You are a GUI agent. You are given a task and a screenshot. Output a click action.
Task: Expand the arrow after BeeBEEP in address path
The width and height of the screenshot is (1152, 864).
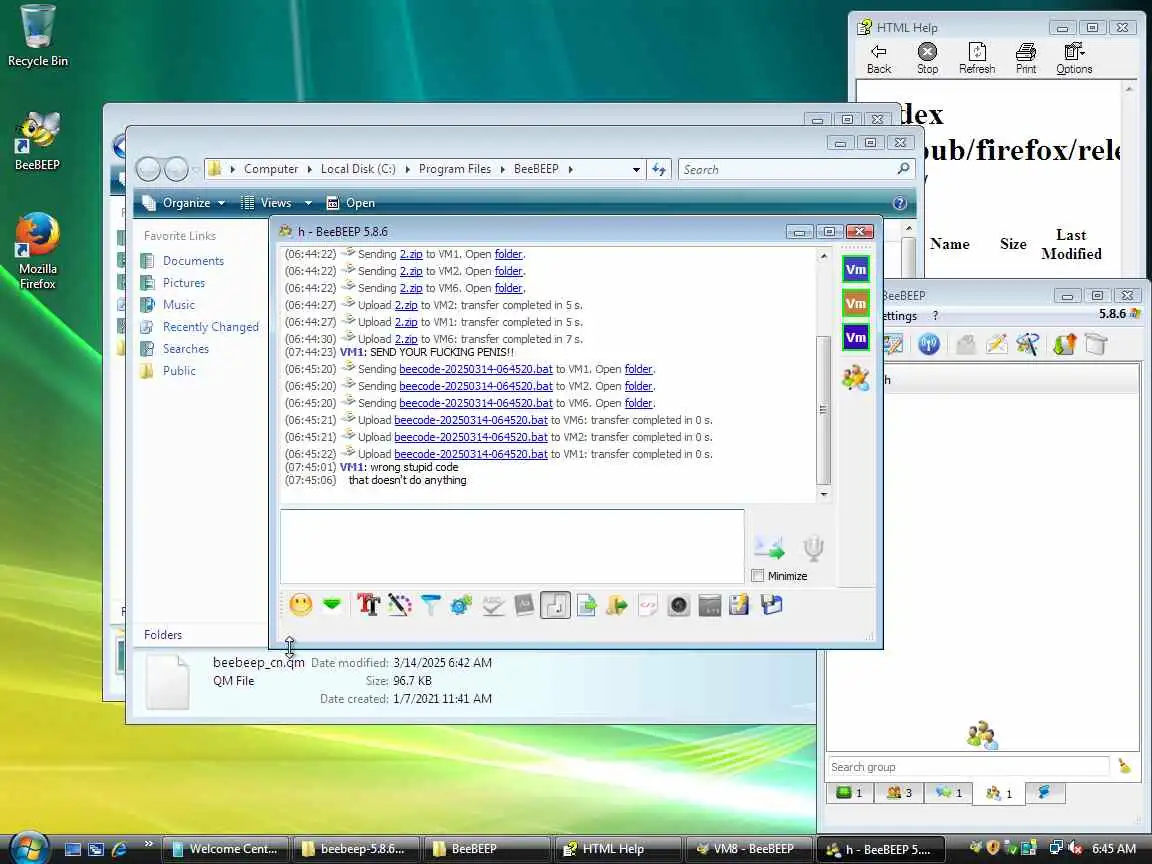(570, 169)
